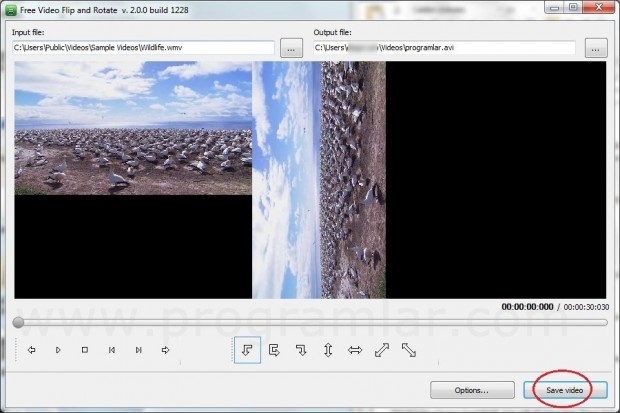Select rotate left 90 degrees icon
The image size is (620, 413).
pos(248,350)
